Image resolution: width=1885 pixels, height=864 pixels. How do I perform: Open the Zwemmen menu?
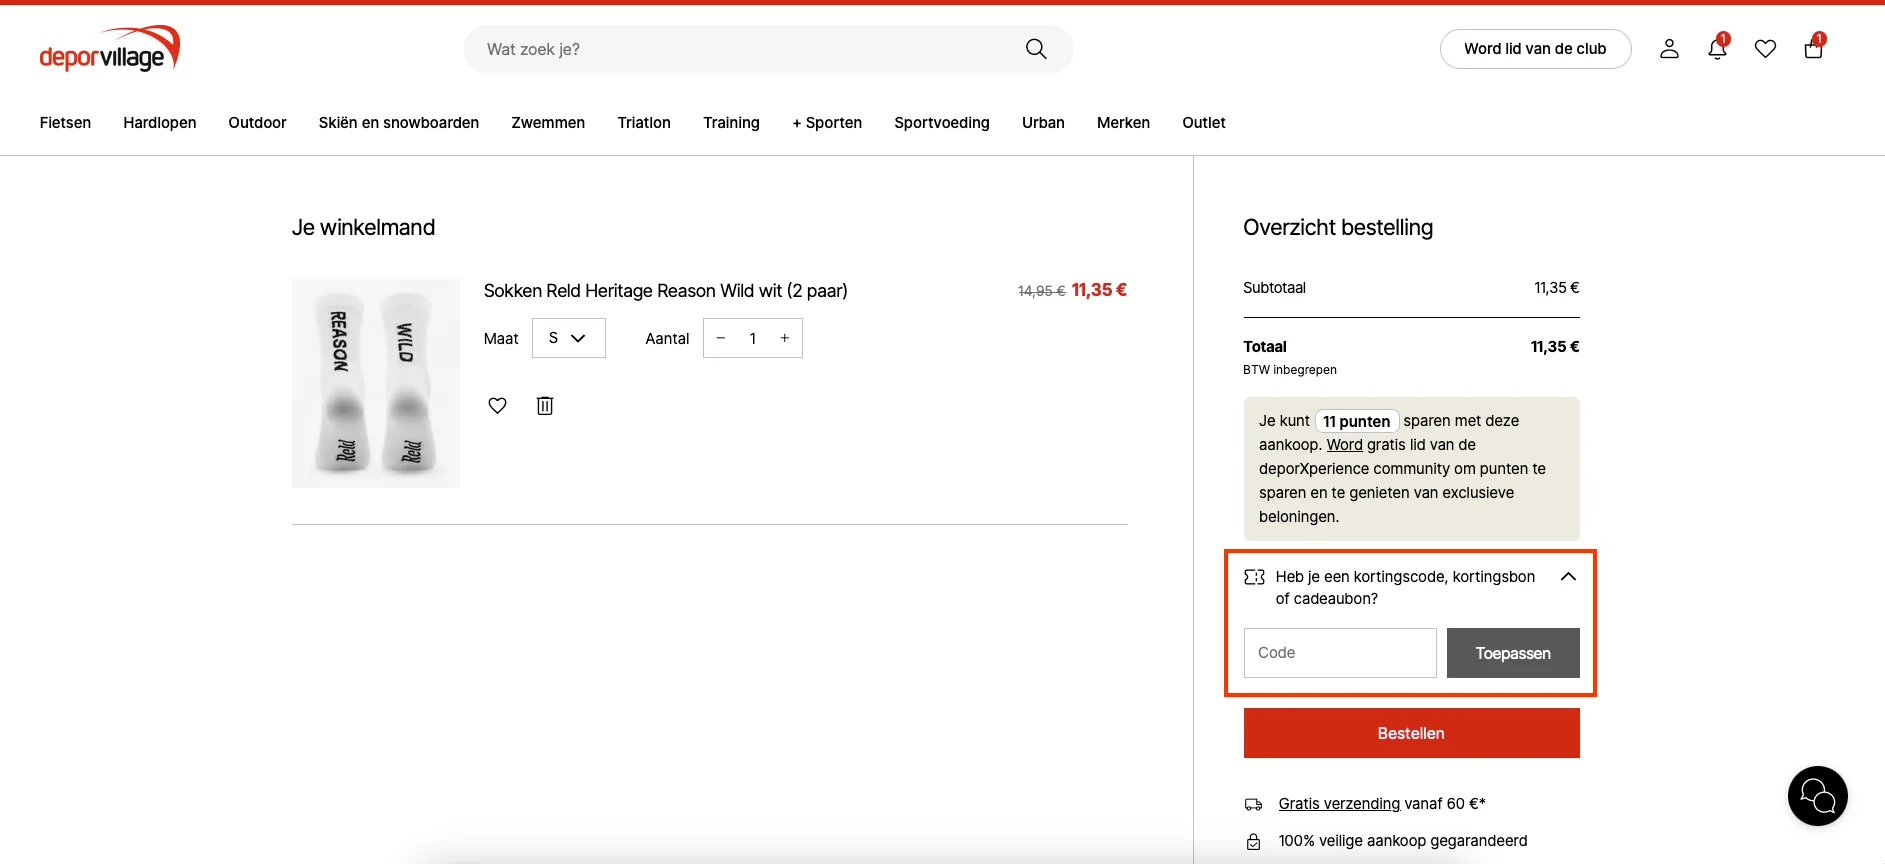(x=548, y=123)
